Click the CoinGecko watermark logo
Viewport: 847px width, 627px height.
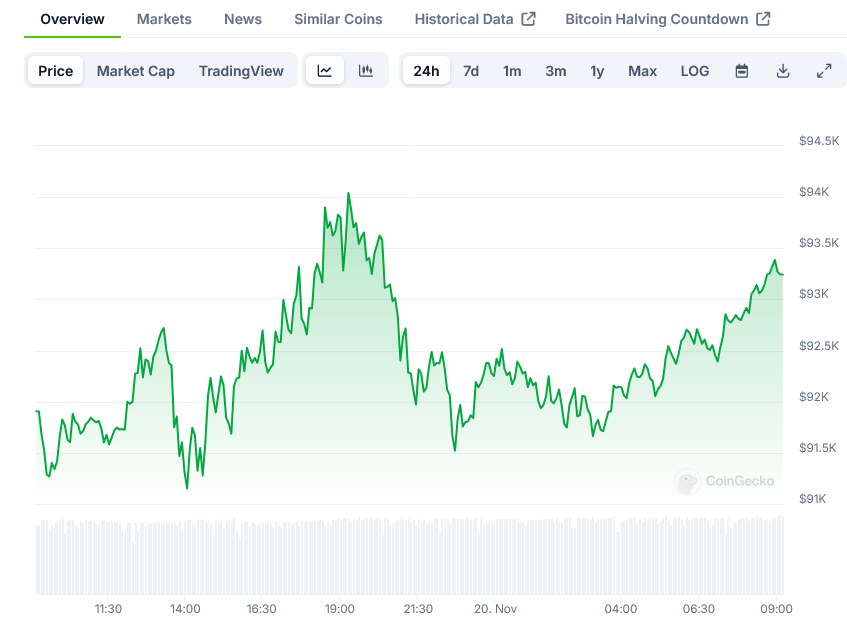tap(725, 481)
